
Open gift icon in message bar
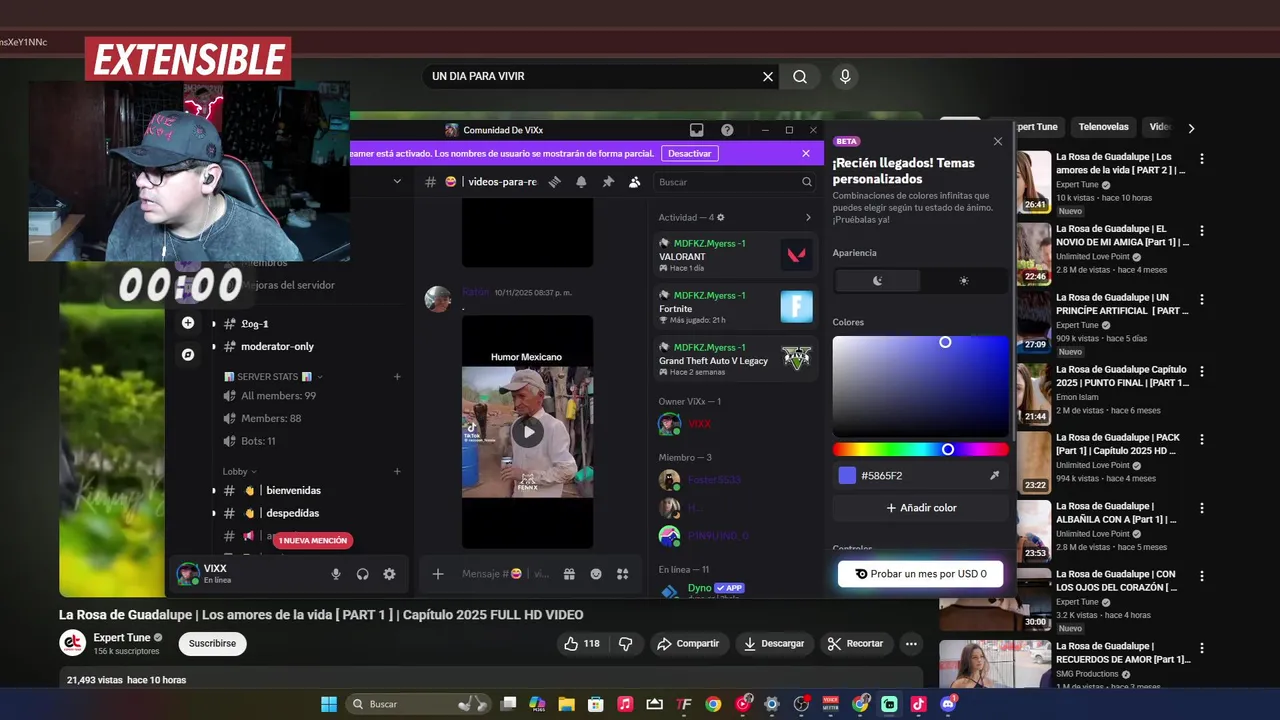click(569, 574)
